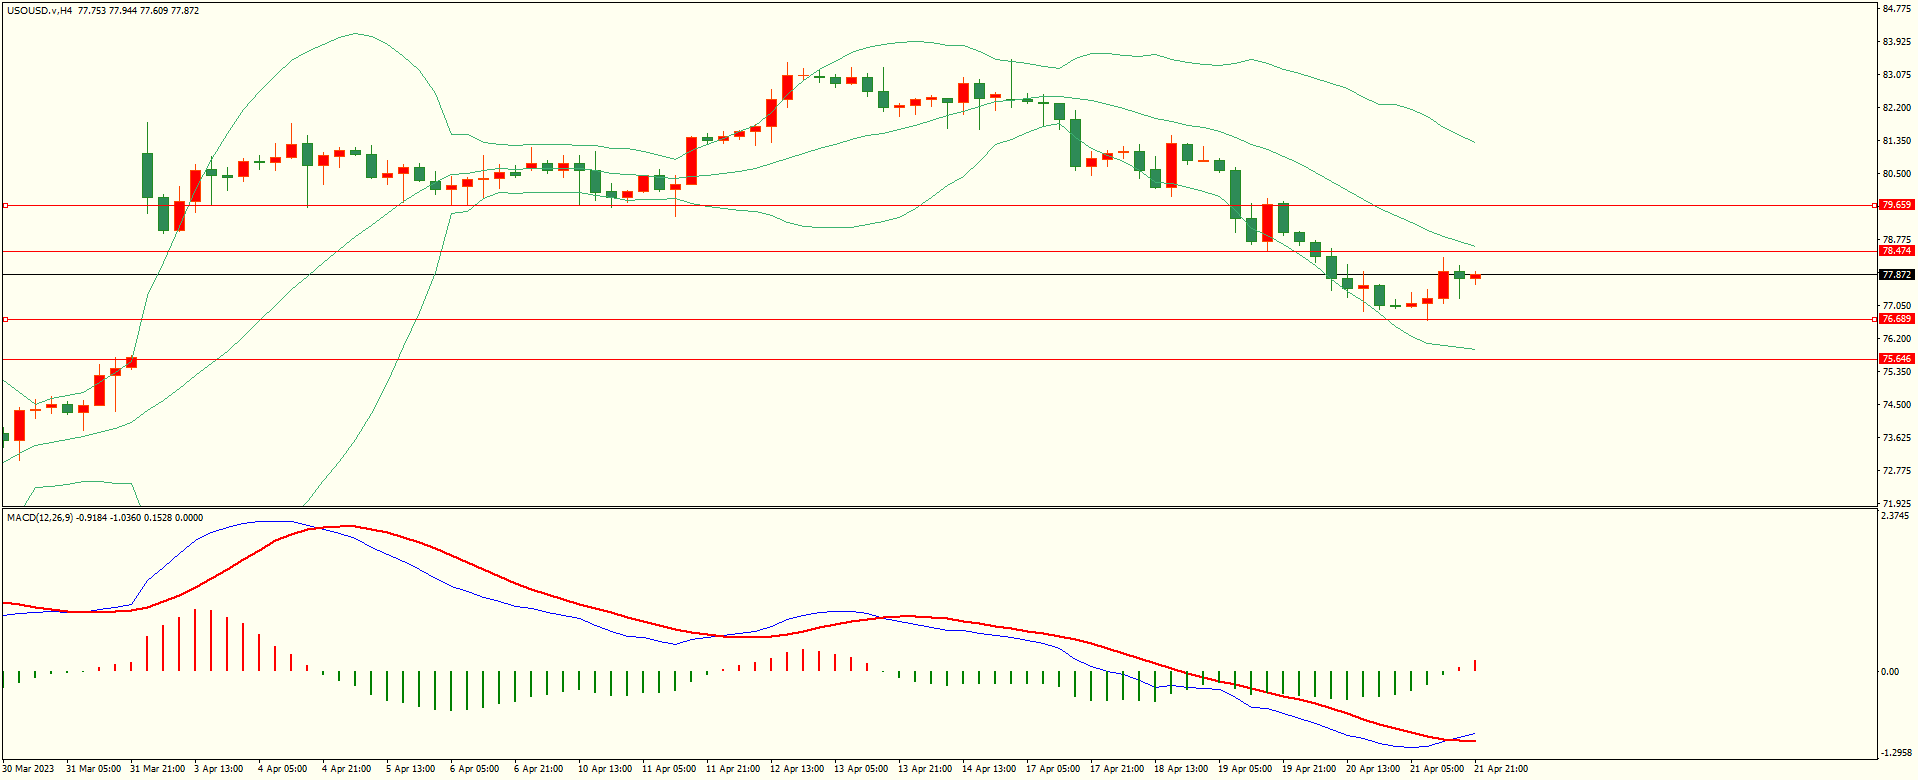Click the 10 Apr 13:00 time label
The height and width of the screenshot is (780, 1918).
(x=605, y=769)
